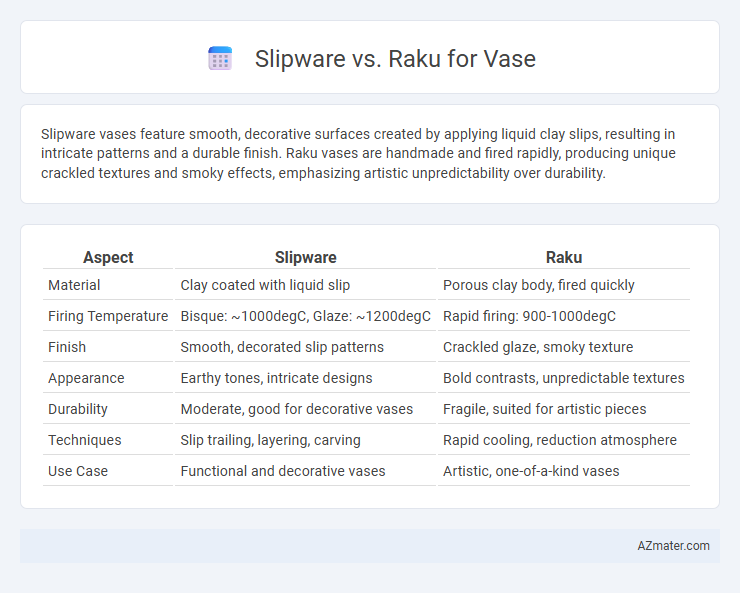Click the Use Case row label
This screenshot has height=593, width=740.
[78, 471]
